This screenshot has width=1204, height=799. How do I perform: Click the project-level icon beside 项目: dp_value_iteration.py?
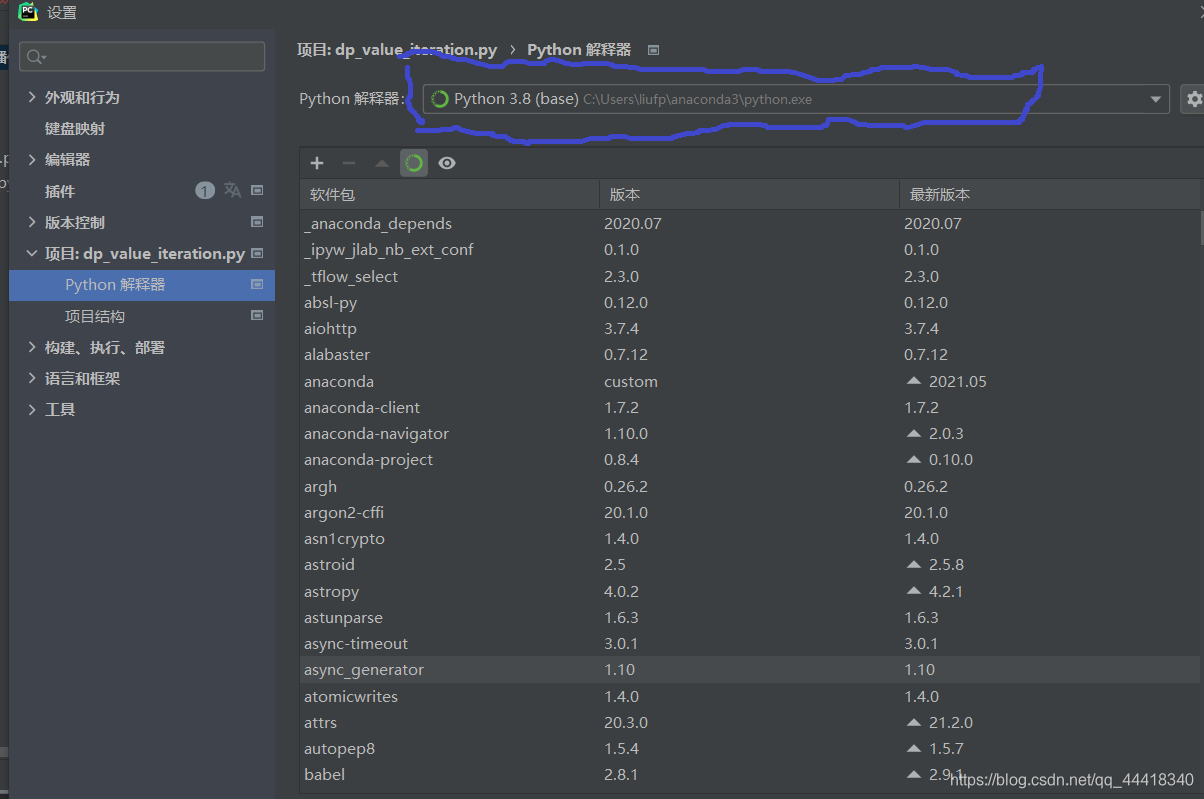tap(257, 253)
